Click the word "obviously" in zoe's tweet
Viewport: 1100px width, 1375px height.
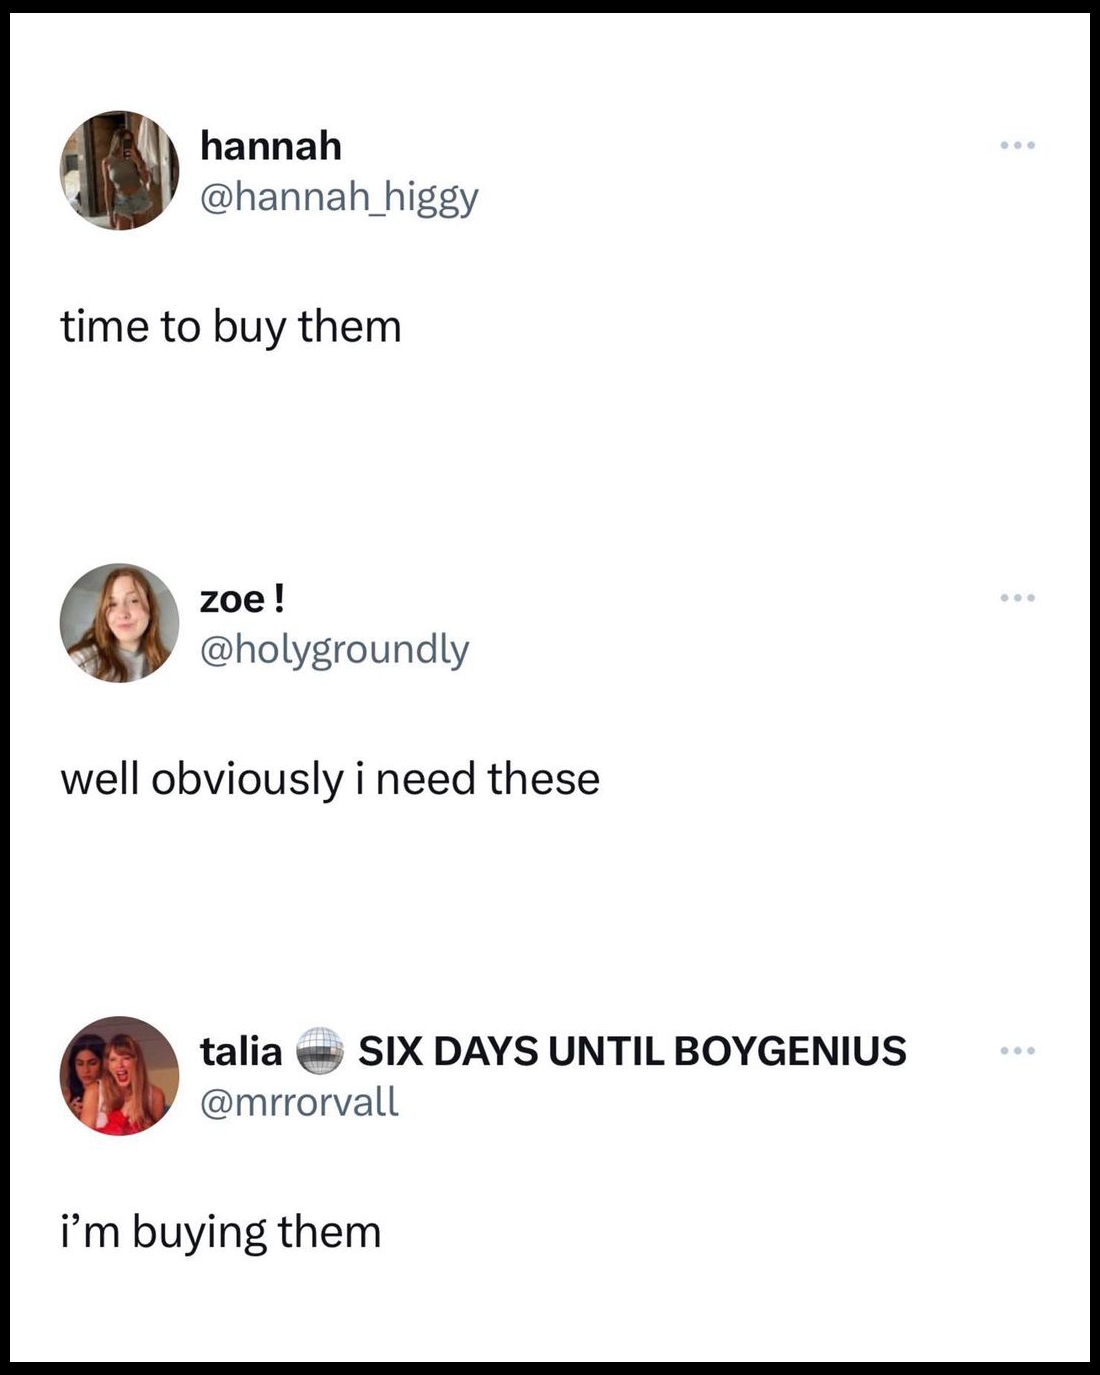(x=247, y=779)
